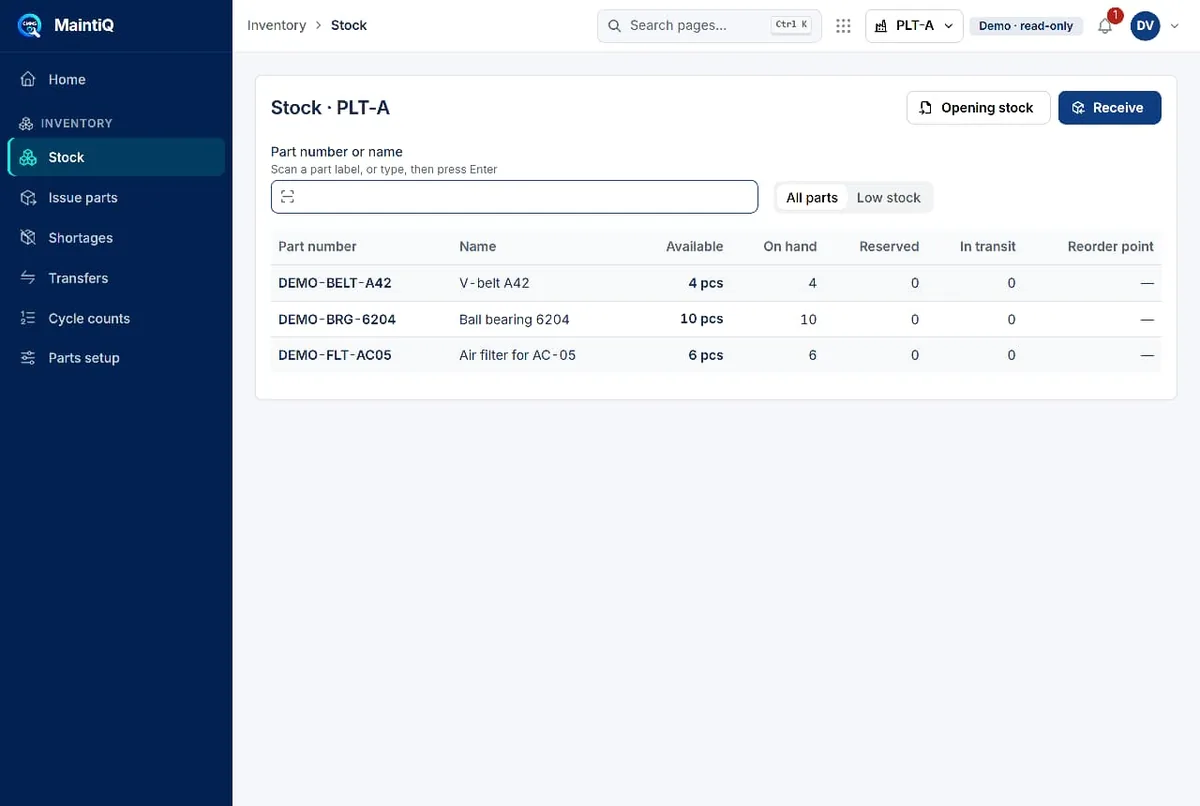Click the Parts setup sliders icon

point(28,358)
